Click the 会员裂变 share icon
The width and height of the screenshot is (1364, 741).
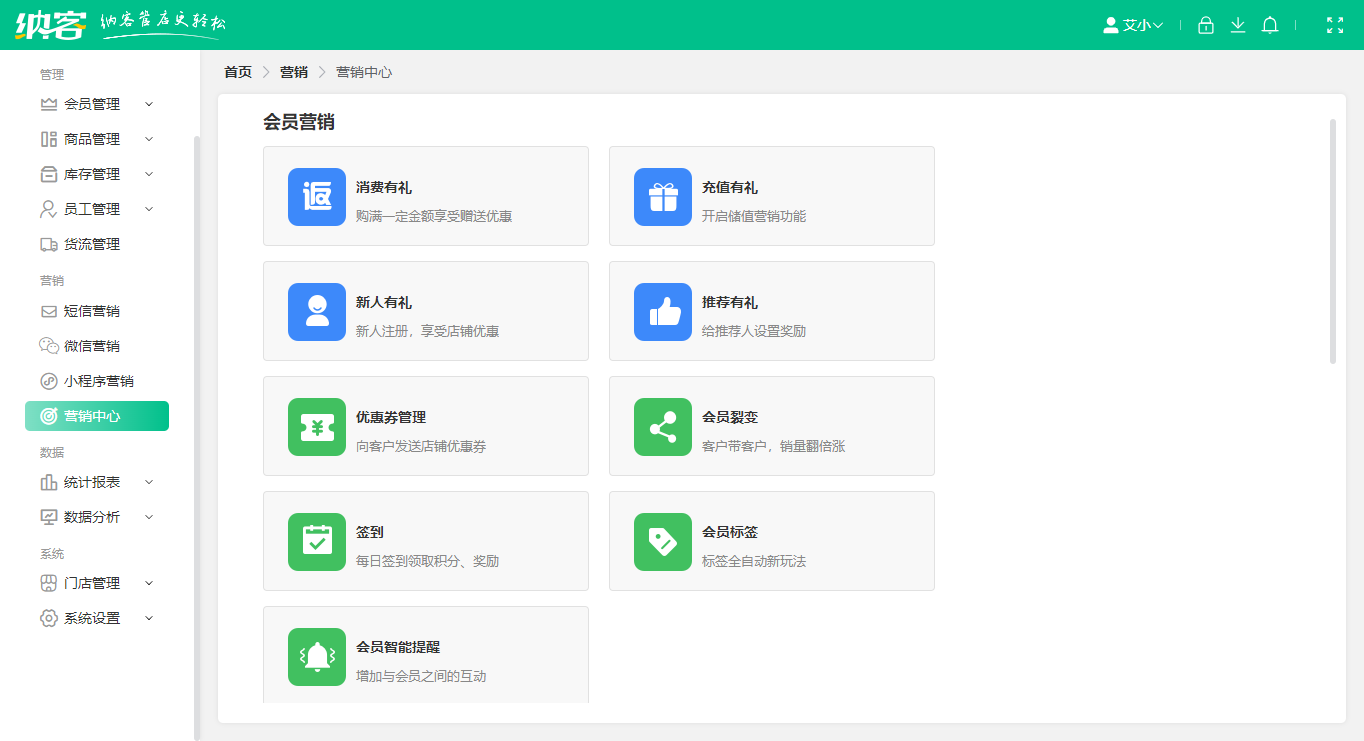coord(662,426)
